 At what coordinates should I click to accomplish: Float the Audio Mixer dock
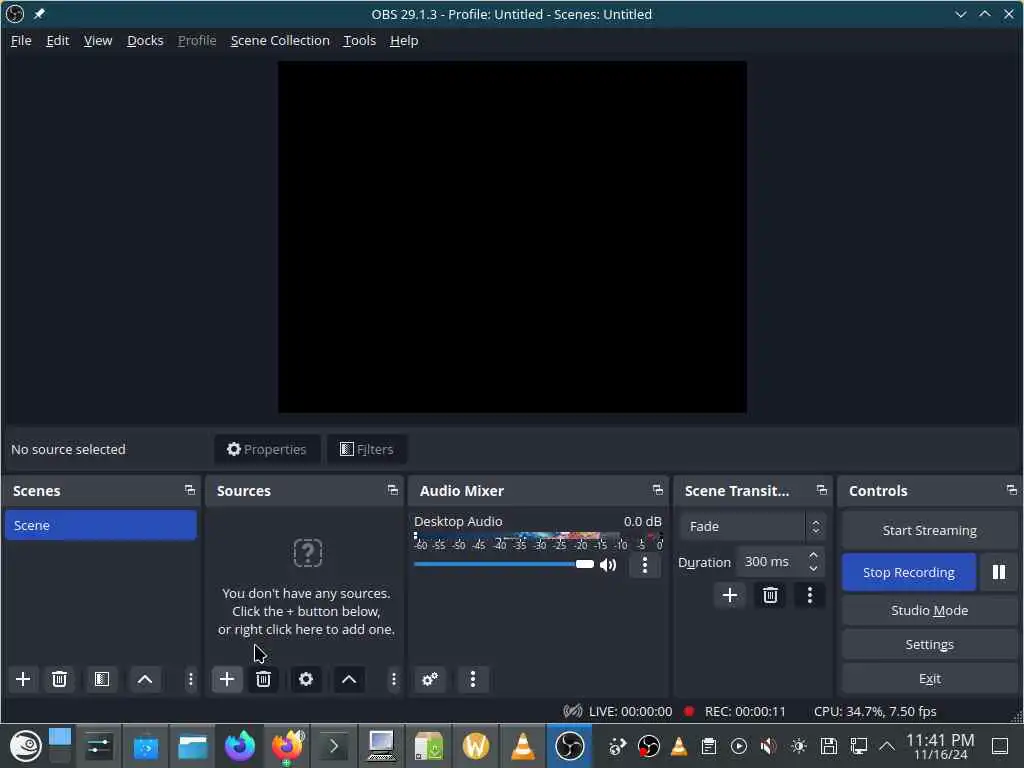pyautogui.click(x=658, y=490)
